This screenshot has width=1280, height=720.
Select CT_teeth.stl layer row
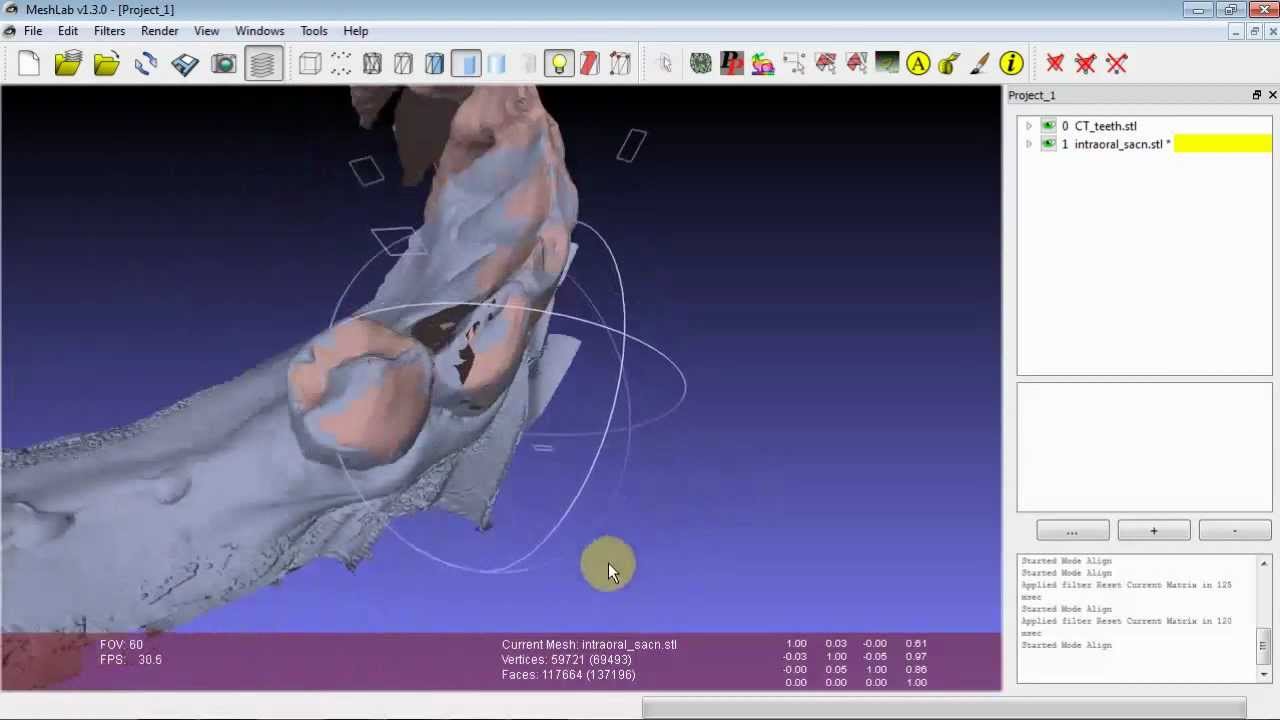click(x=1145, y=126)
